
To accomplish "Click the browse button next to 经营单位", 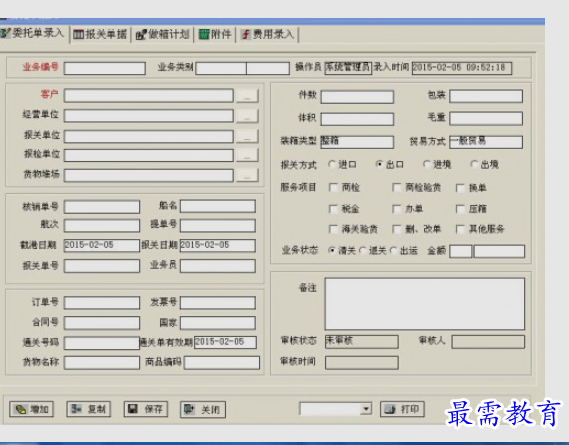I will click(247, 116).
